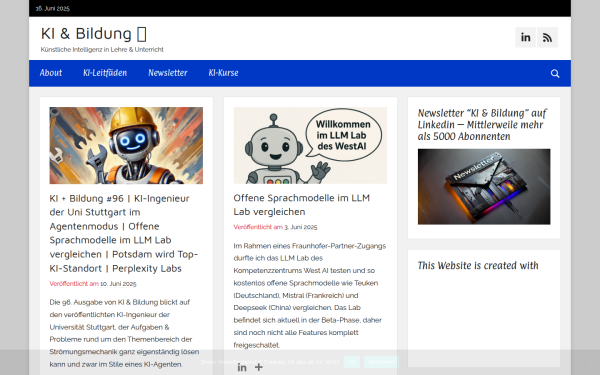This screenshot has height=375, width=600.
Task: Open the RSS feed icon
Action: point(547,37)
